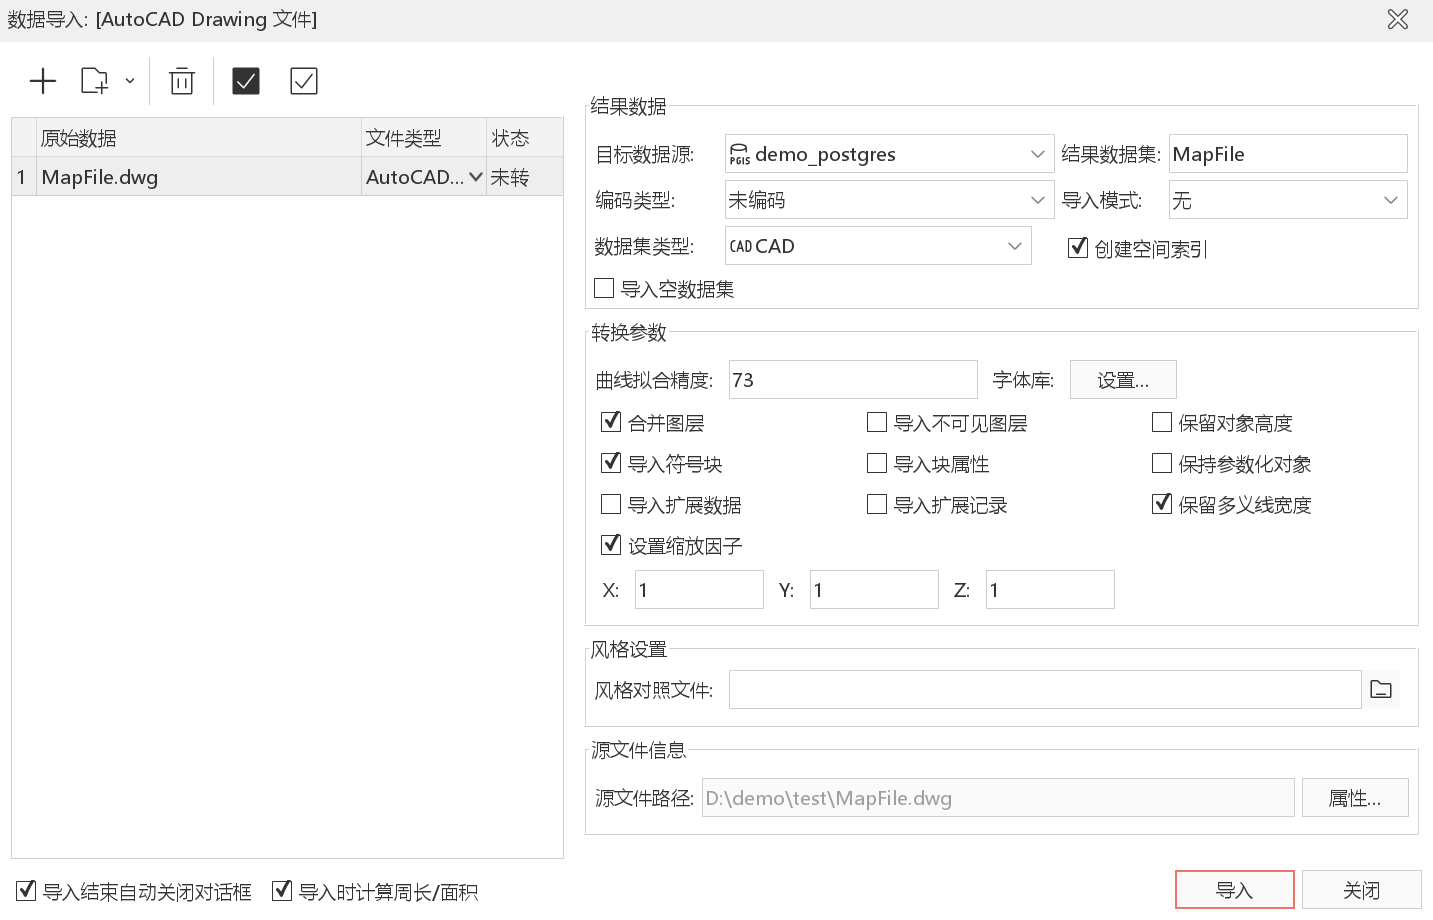Open the add folder dropdown arrow
This screenshot has width=1433, height=920.
(x=130, y=81)
